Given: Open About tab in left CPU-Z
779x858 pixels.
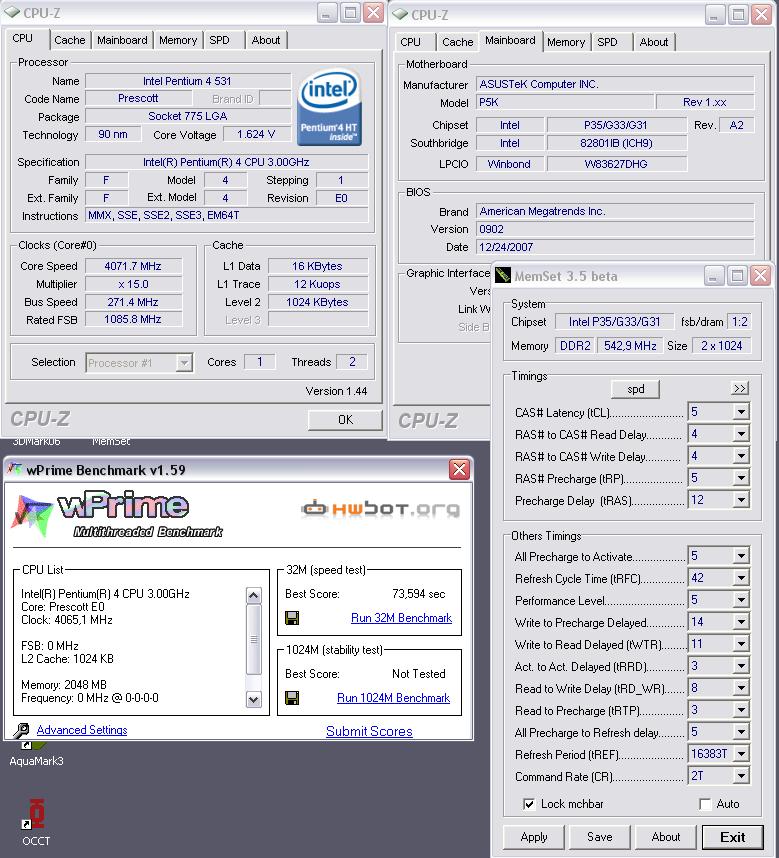Looking at the screenshot, I should [266, 40].
